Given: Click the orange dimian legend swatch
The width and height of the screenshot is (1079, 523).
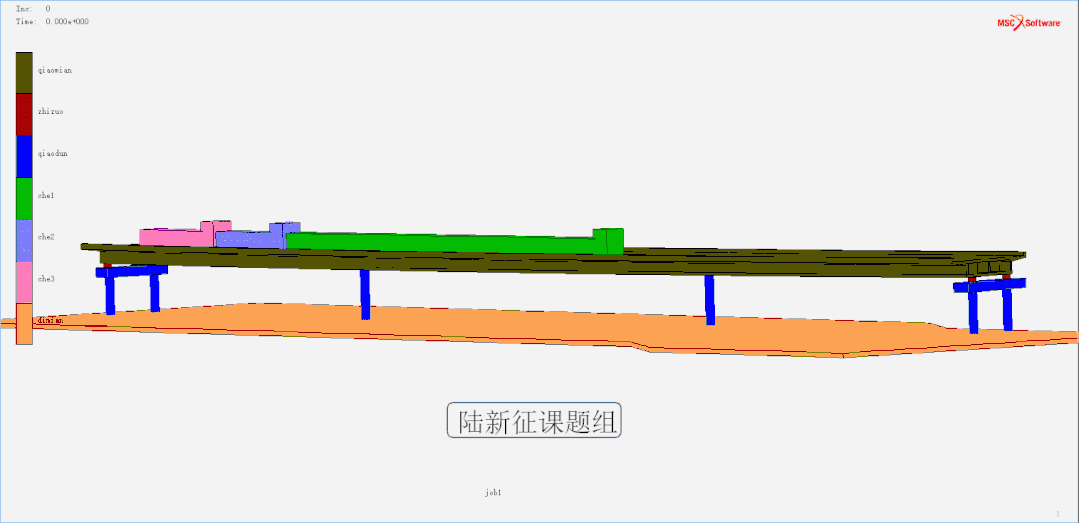Looking at the screenshot, I should [24, 324].
